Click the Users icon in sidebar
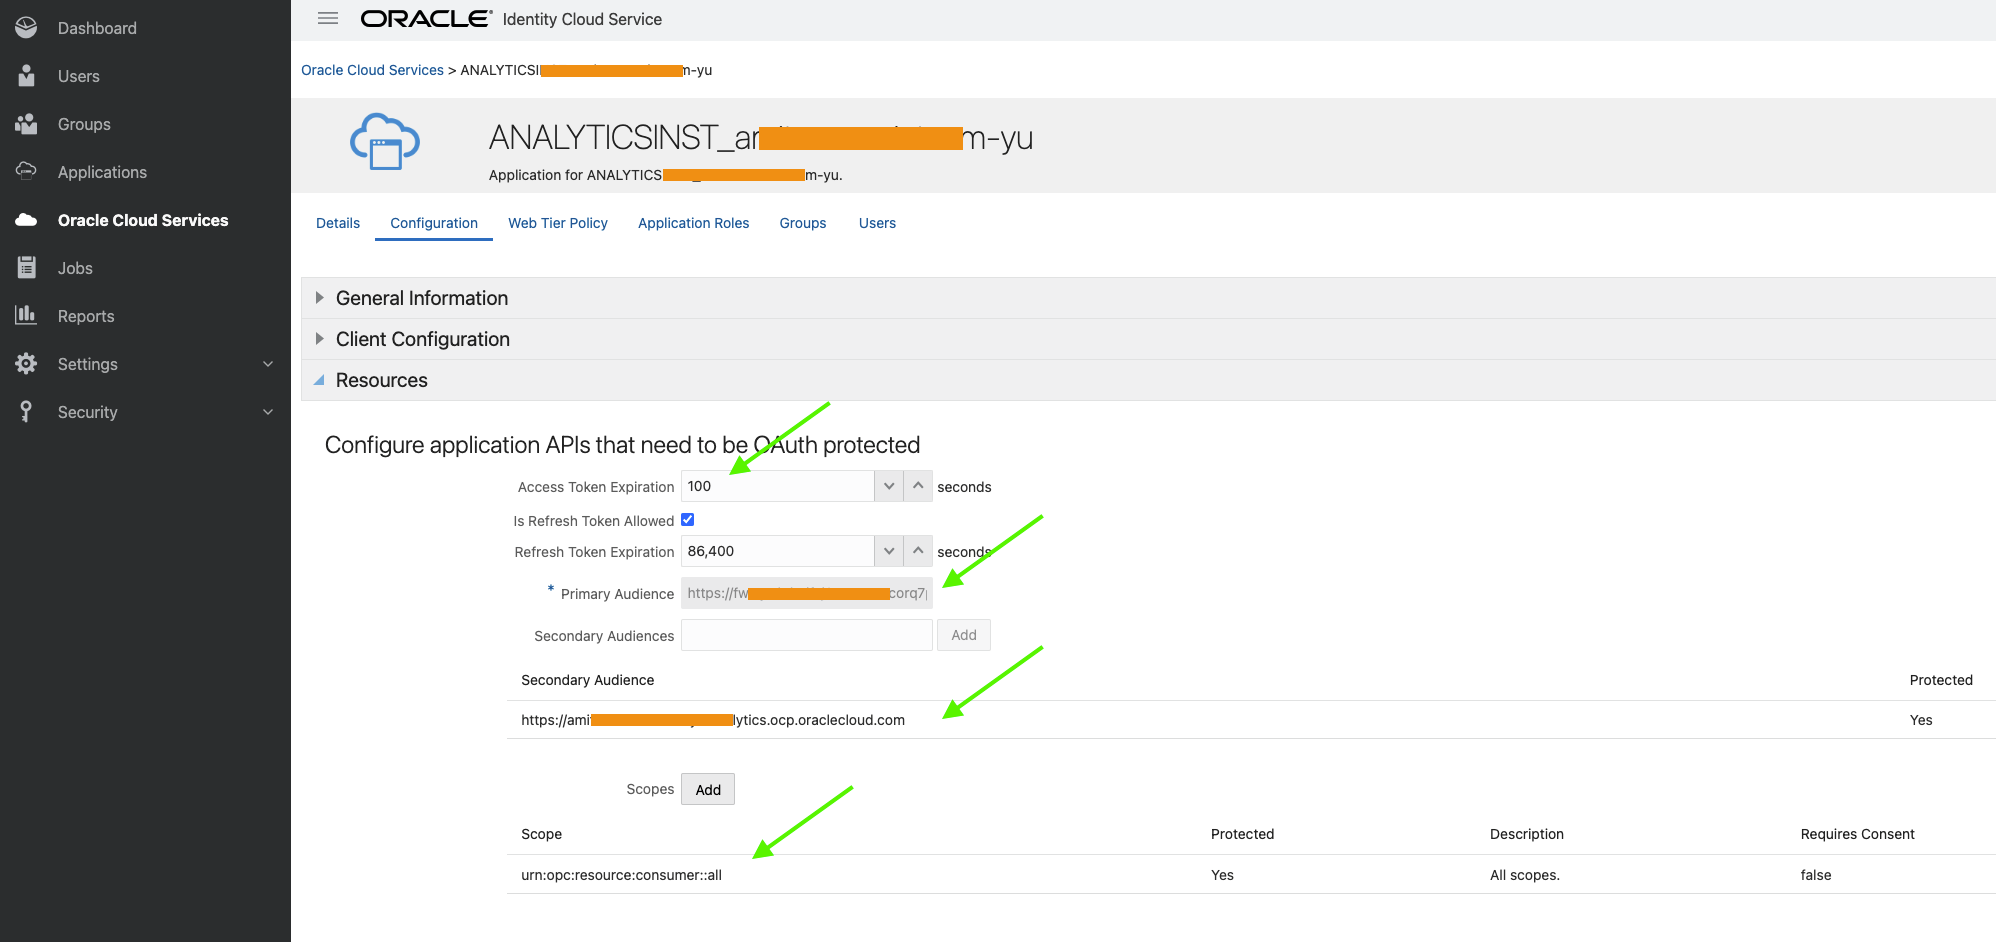 pyautogui.click(x=26, y=76)
